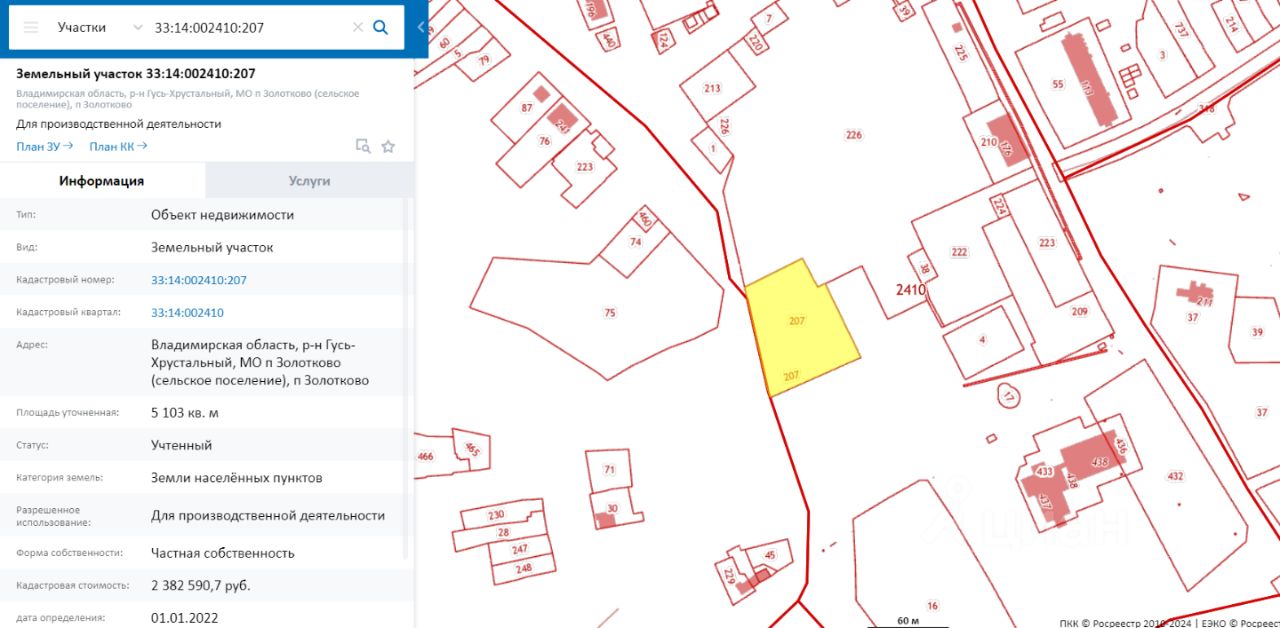
Task: Open the План КК link
Action: pyautogui.click(x=118, y=146)
